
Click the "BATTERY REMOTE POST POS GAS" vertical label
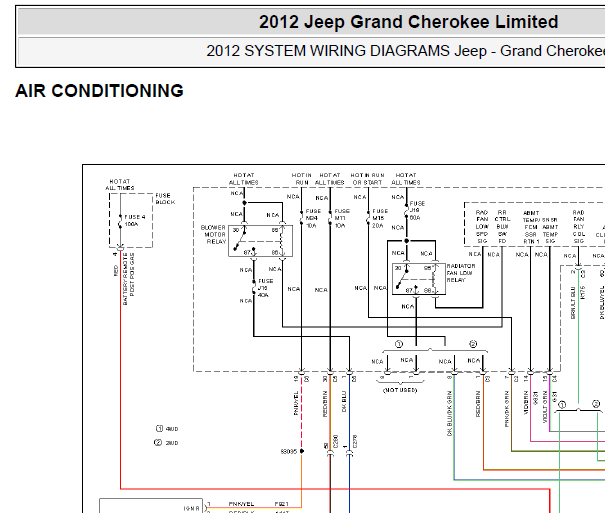tap(128, 279)
